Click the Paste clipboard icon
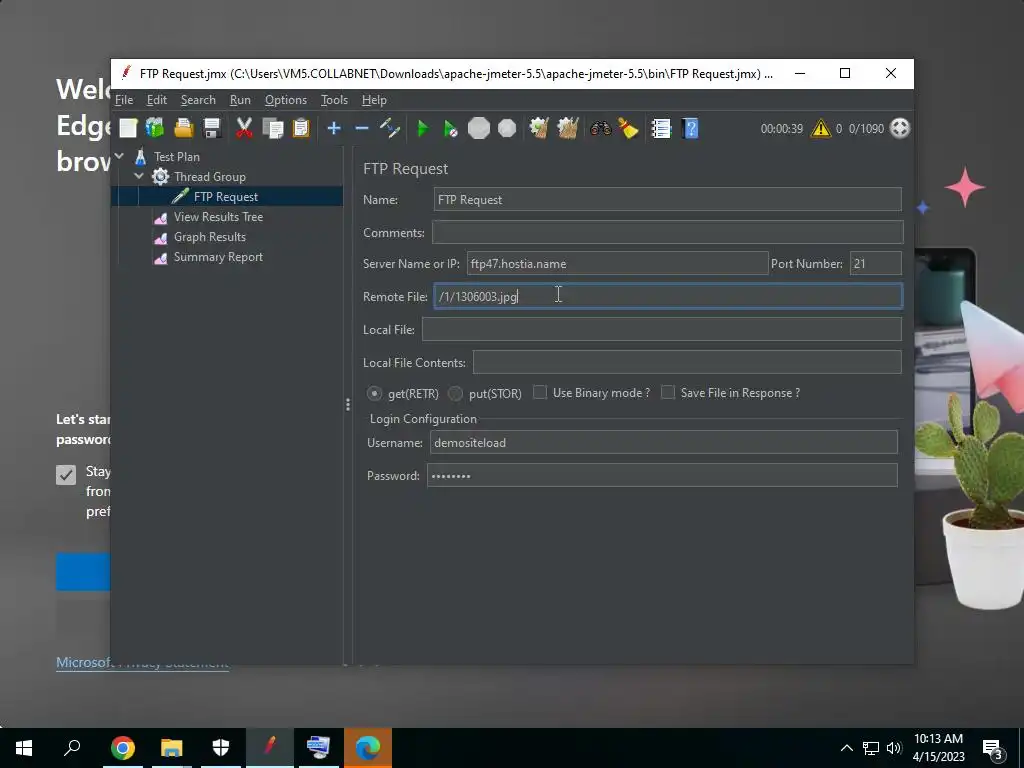The height and width of the screenshot is (768, 1024). 300,129
